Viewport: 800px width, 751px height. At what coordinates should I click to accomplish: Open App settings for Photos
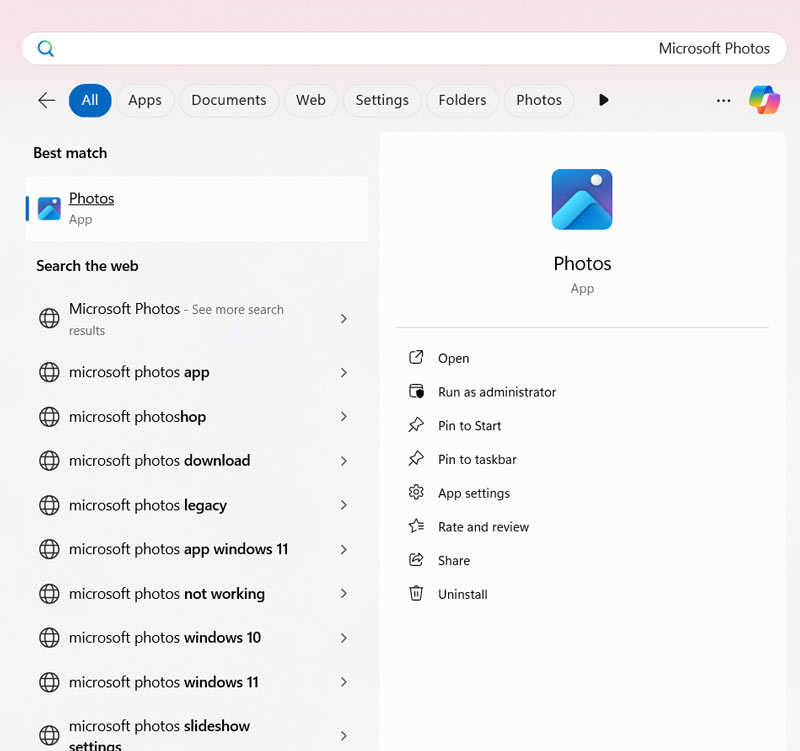click(x=474, y=493)
